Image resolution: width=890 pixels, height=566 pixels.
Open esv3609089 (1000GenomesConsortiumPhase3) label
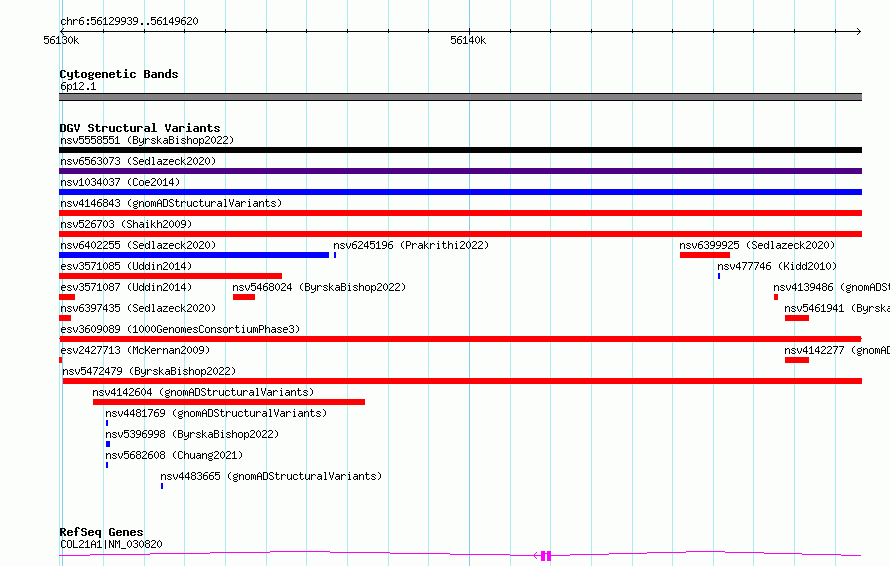pos(180,329)
